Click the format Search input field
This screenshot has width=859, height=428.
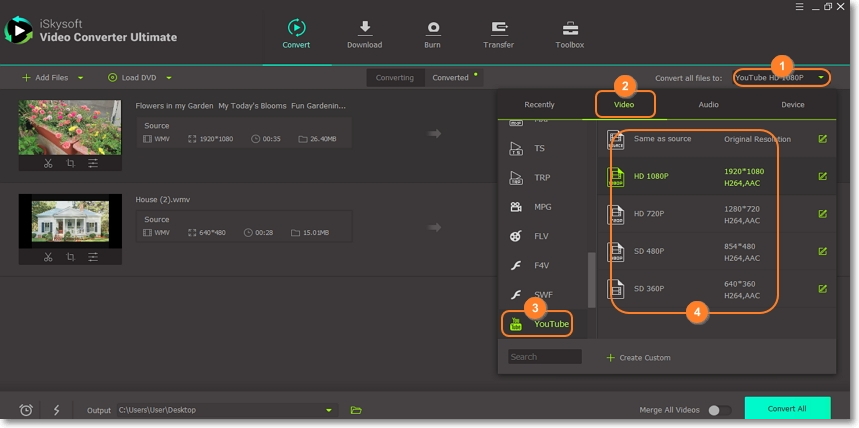point(544,357)
